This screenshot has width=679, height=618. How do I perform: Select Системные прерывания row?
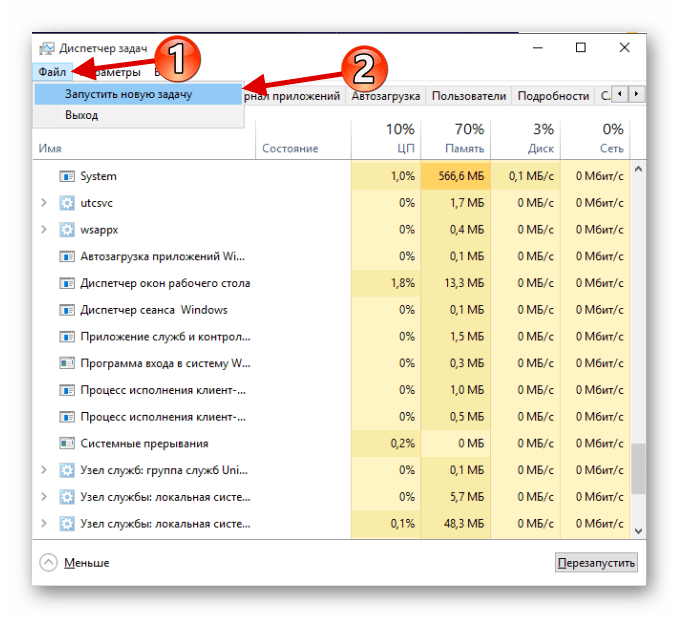[x=331, y=443]
